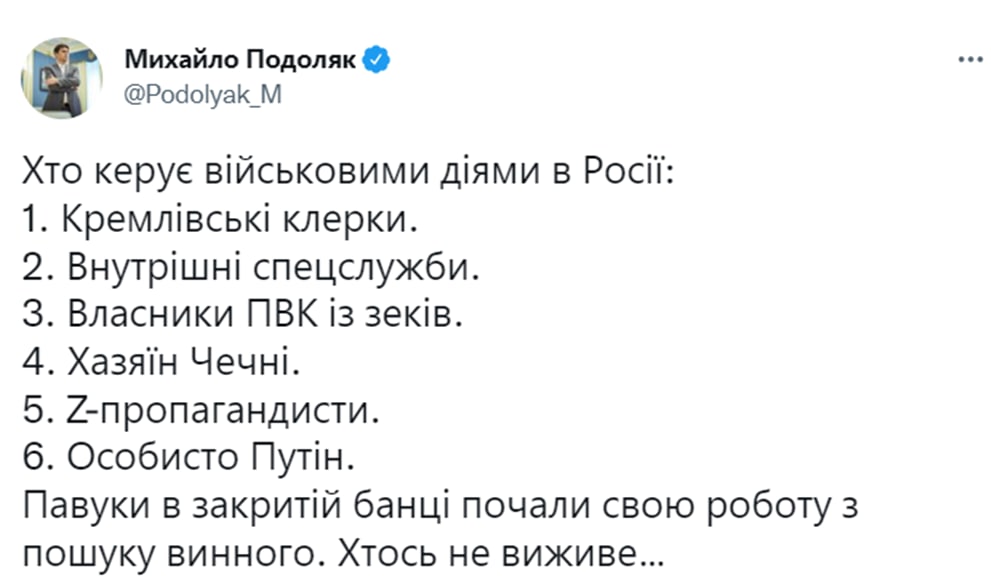Image resolution: width=991 pixels, height=584 pixels.
Task: Open the tweet's three-dot more options menu
Action: [970, 59]
